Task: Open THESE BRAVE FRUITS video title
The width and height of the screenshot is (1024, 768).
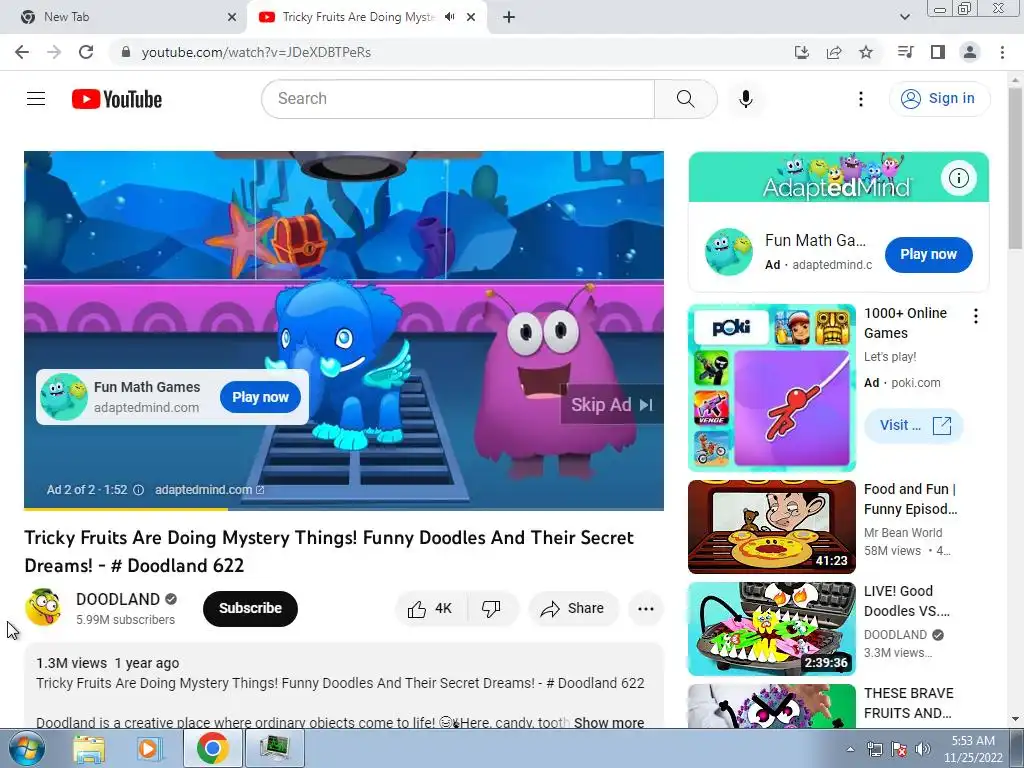Action: (908, 703)
